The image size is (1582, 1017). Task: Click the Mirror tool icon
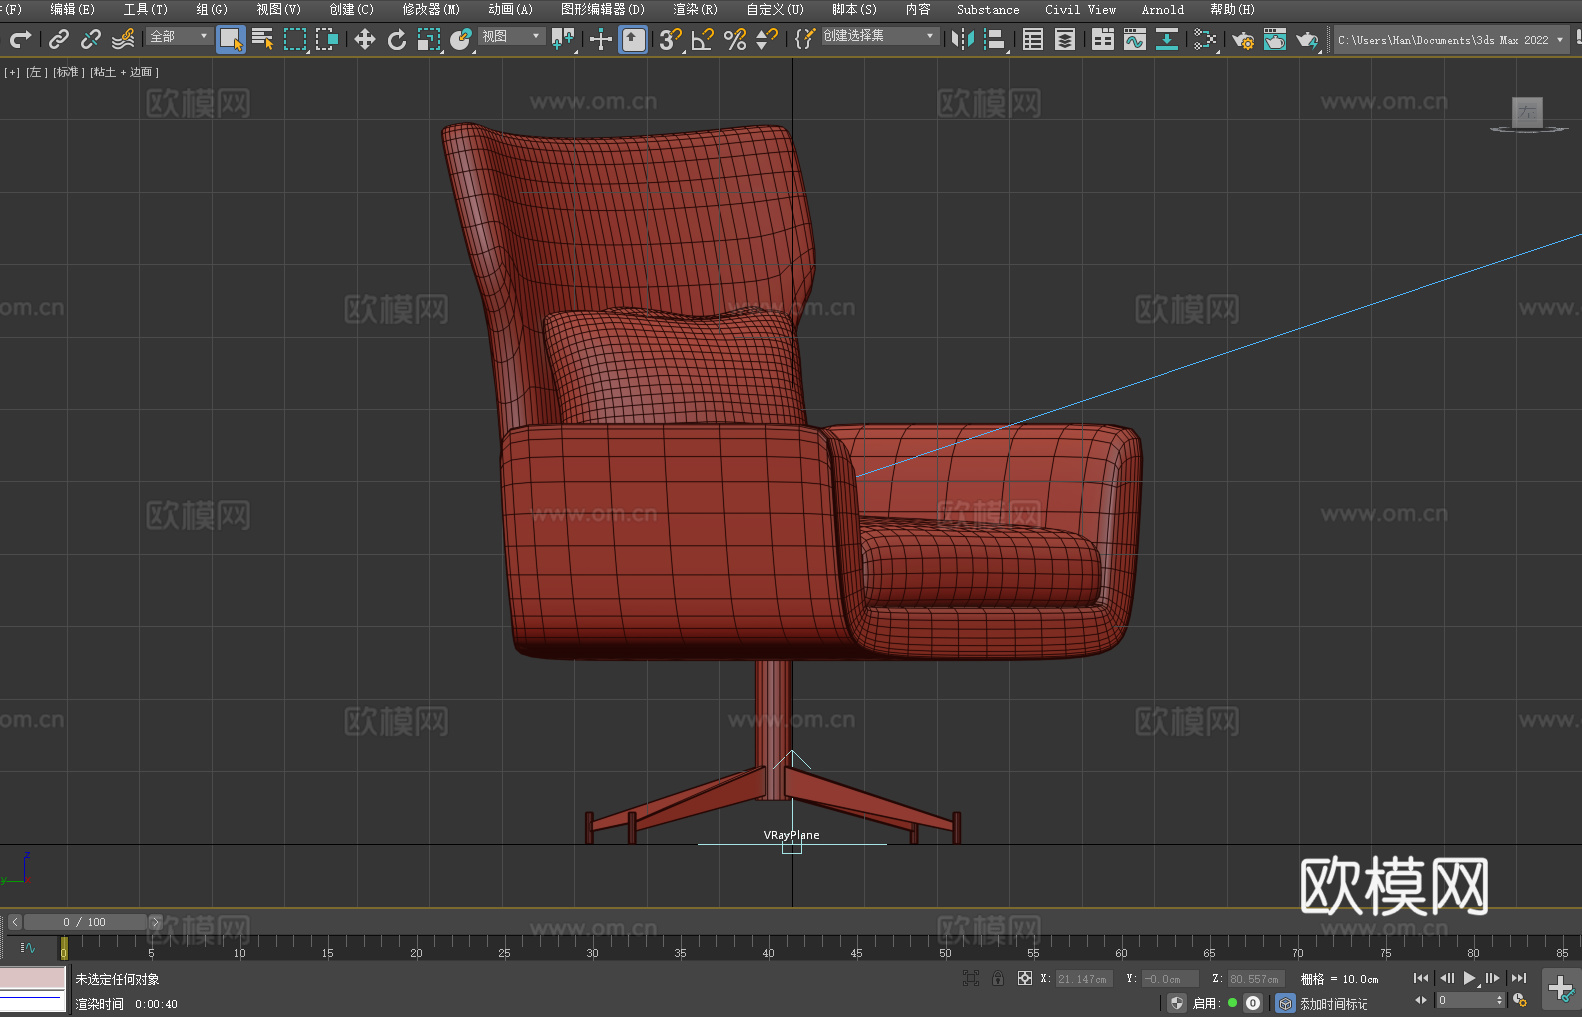963,39
